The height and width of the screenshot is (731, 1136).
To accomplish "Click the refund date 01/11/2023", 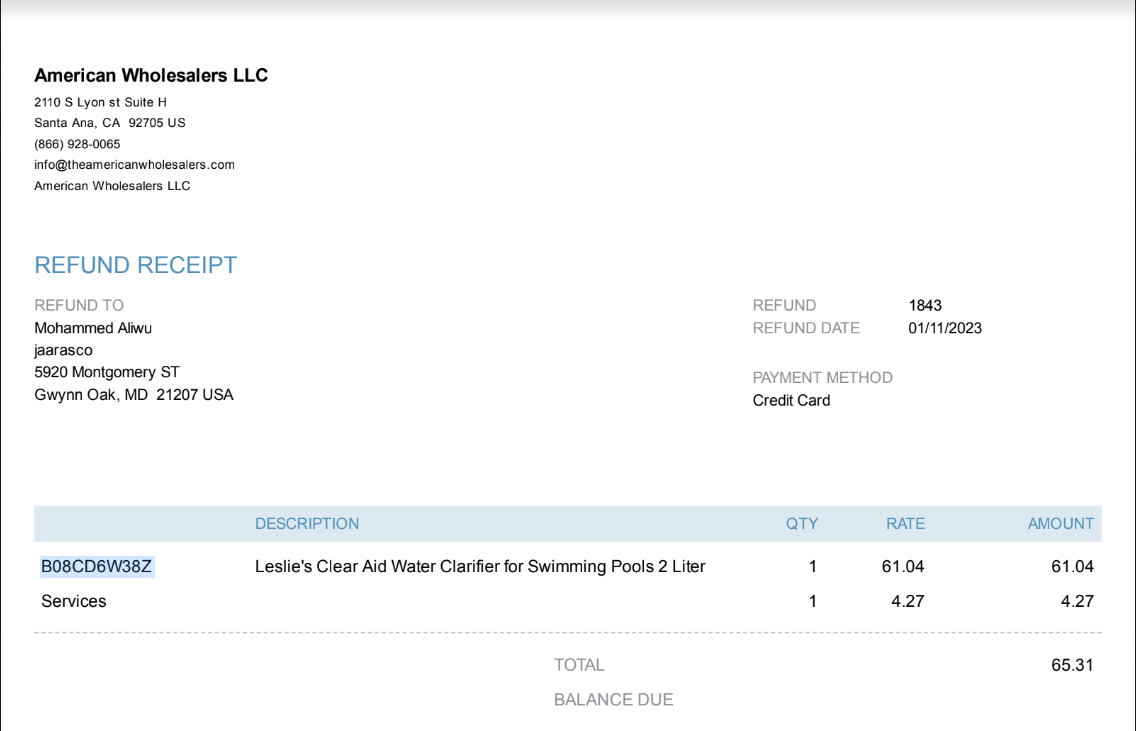I will pyautogui.click(x=945, y=328).
